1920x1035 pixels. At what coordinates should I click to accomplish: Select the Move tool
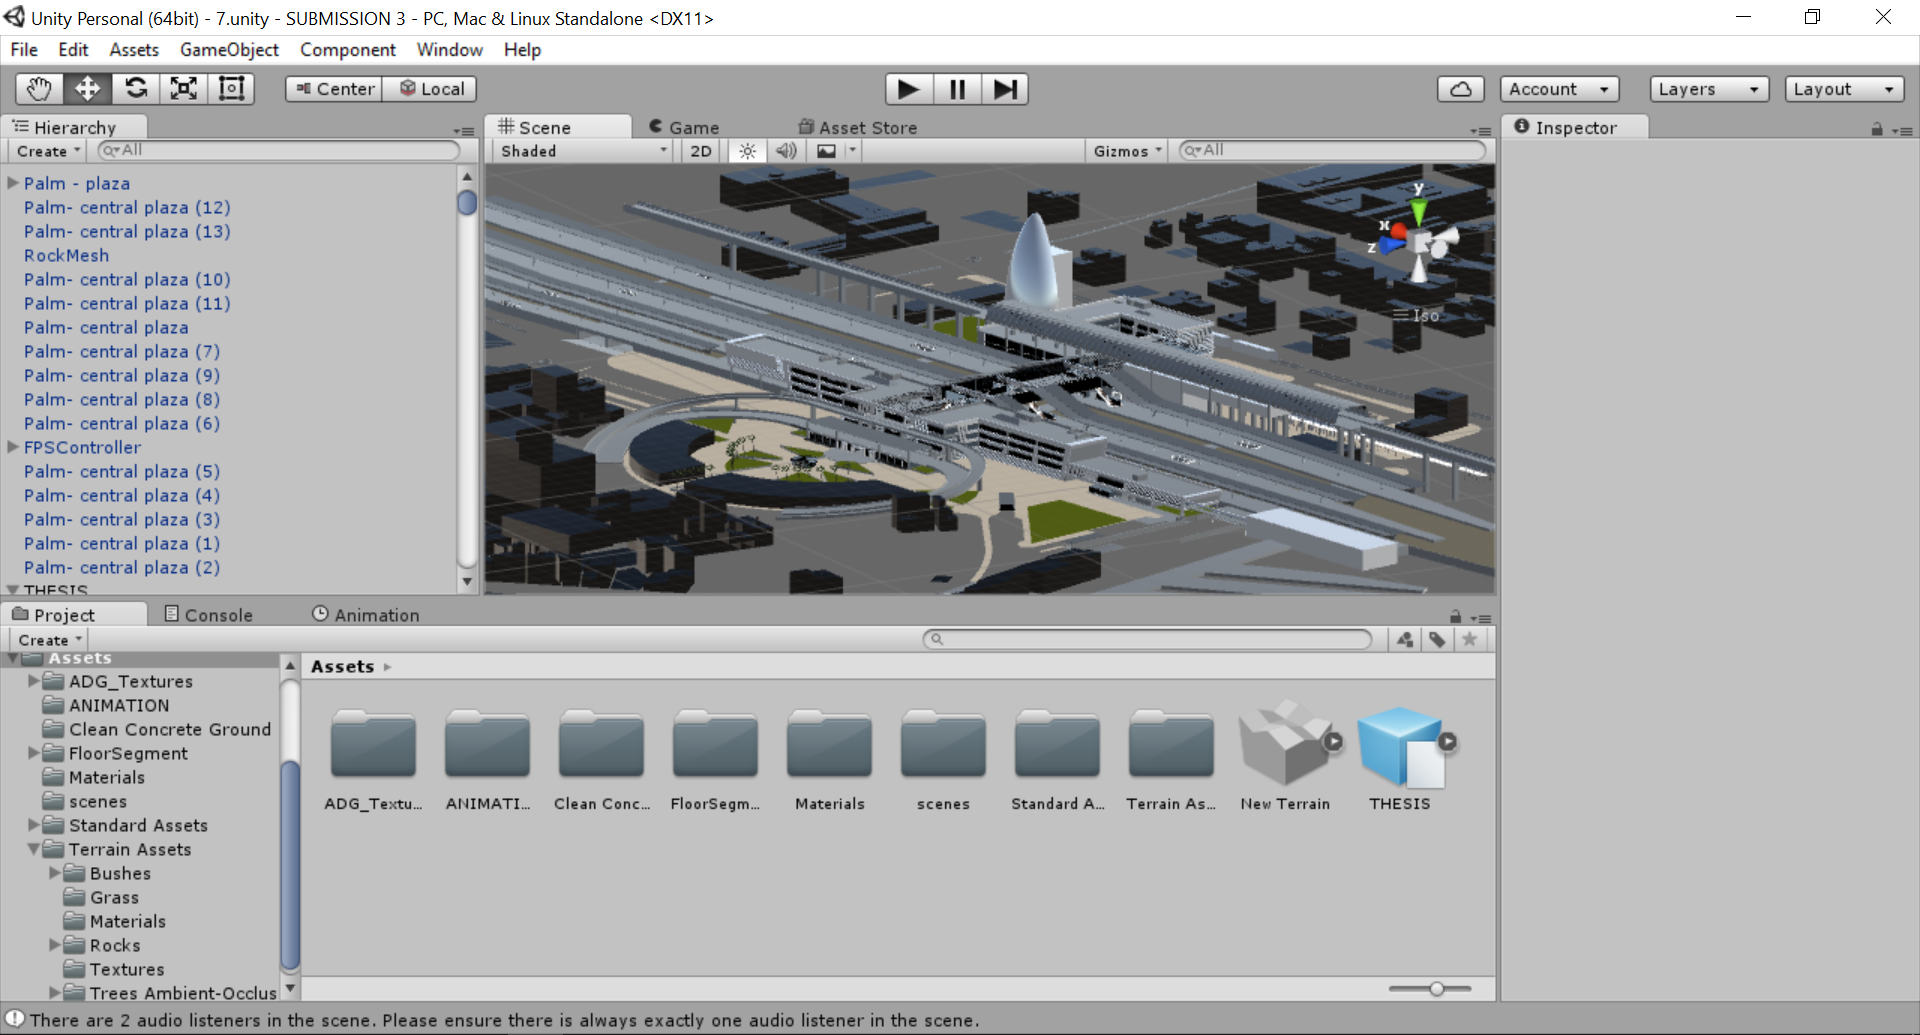87,88
